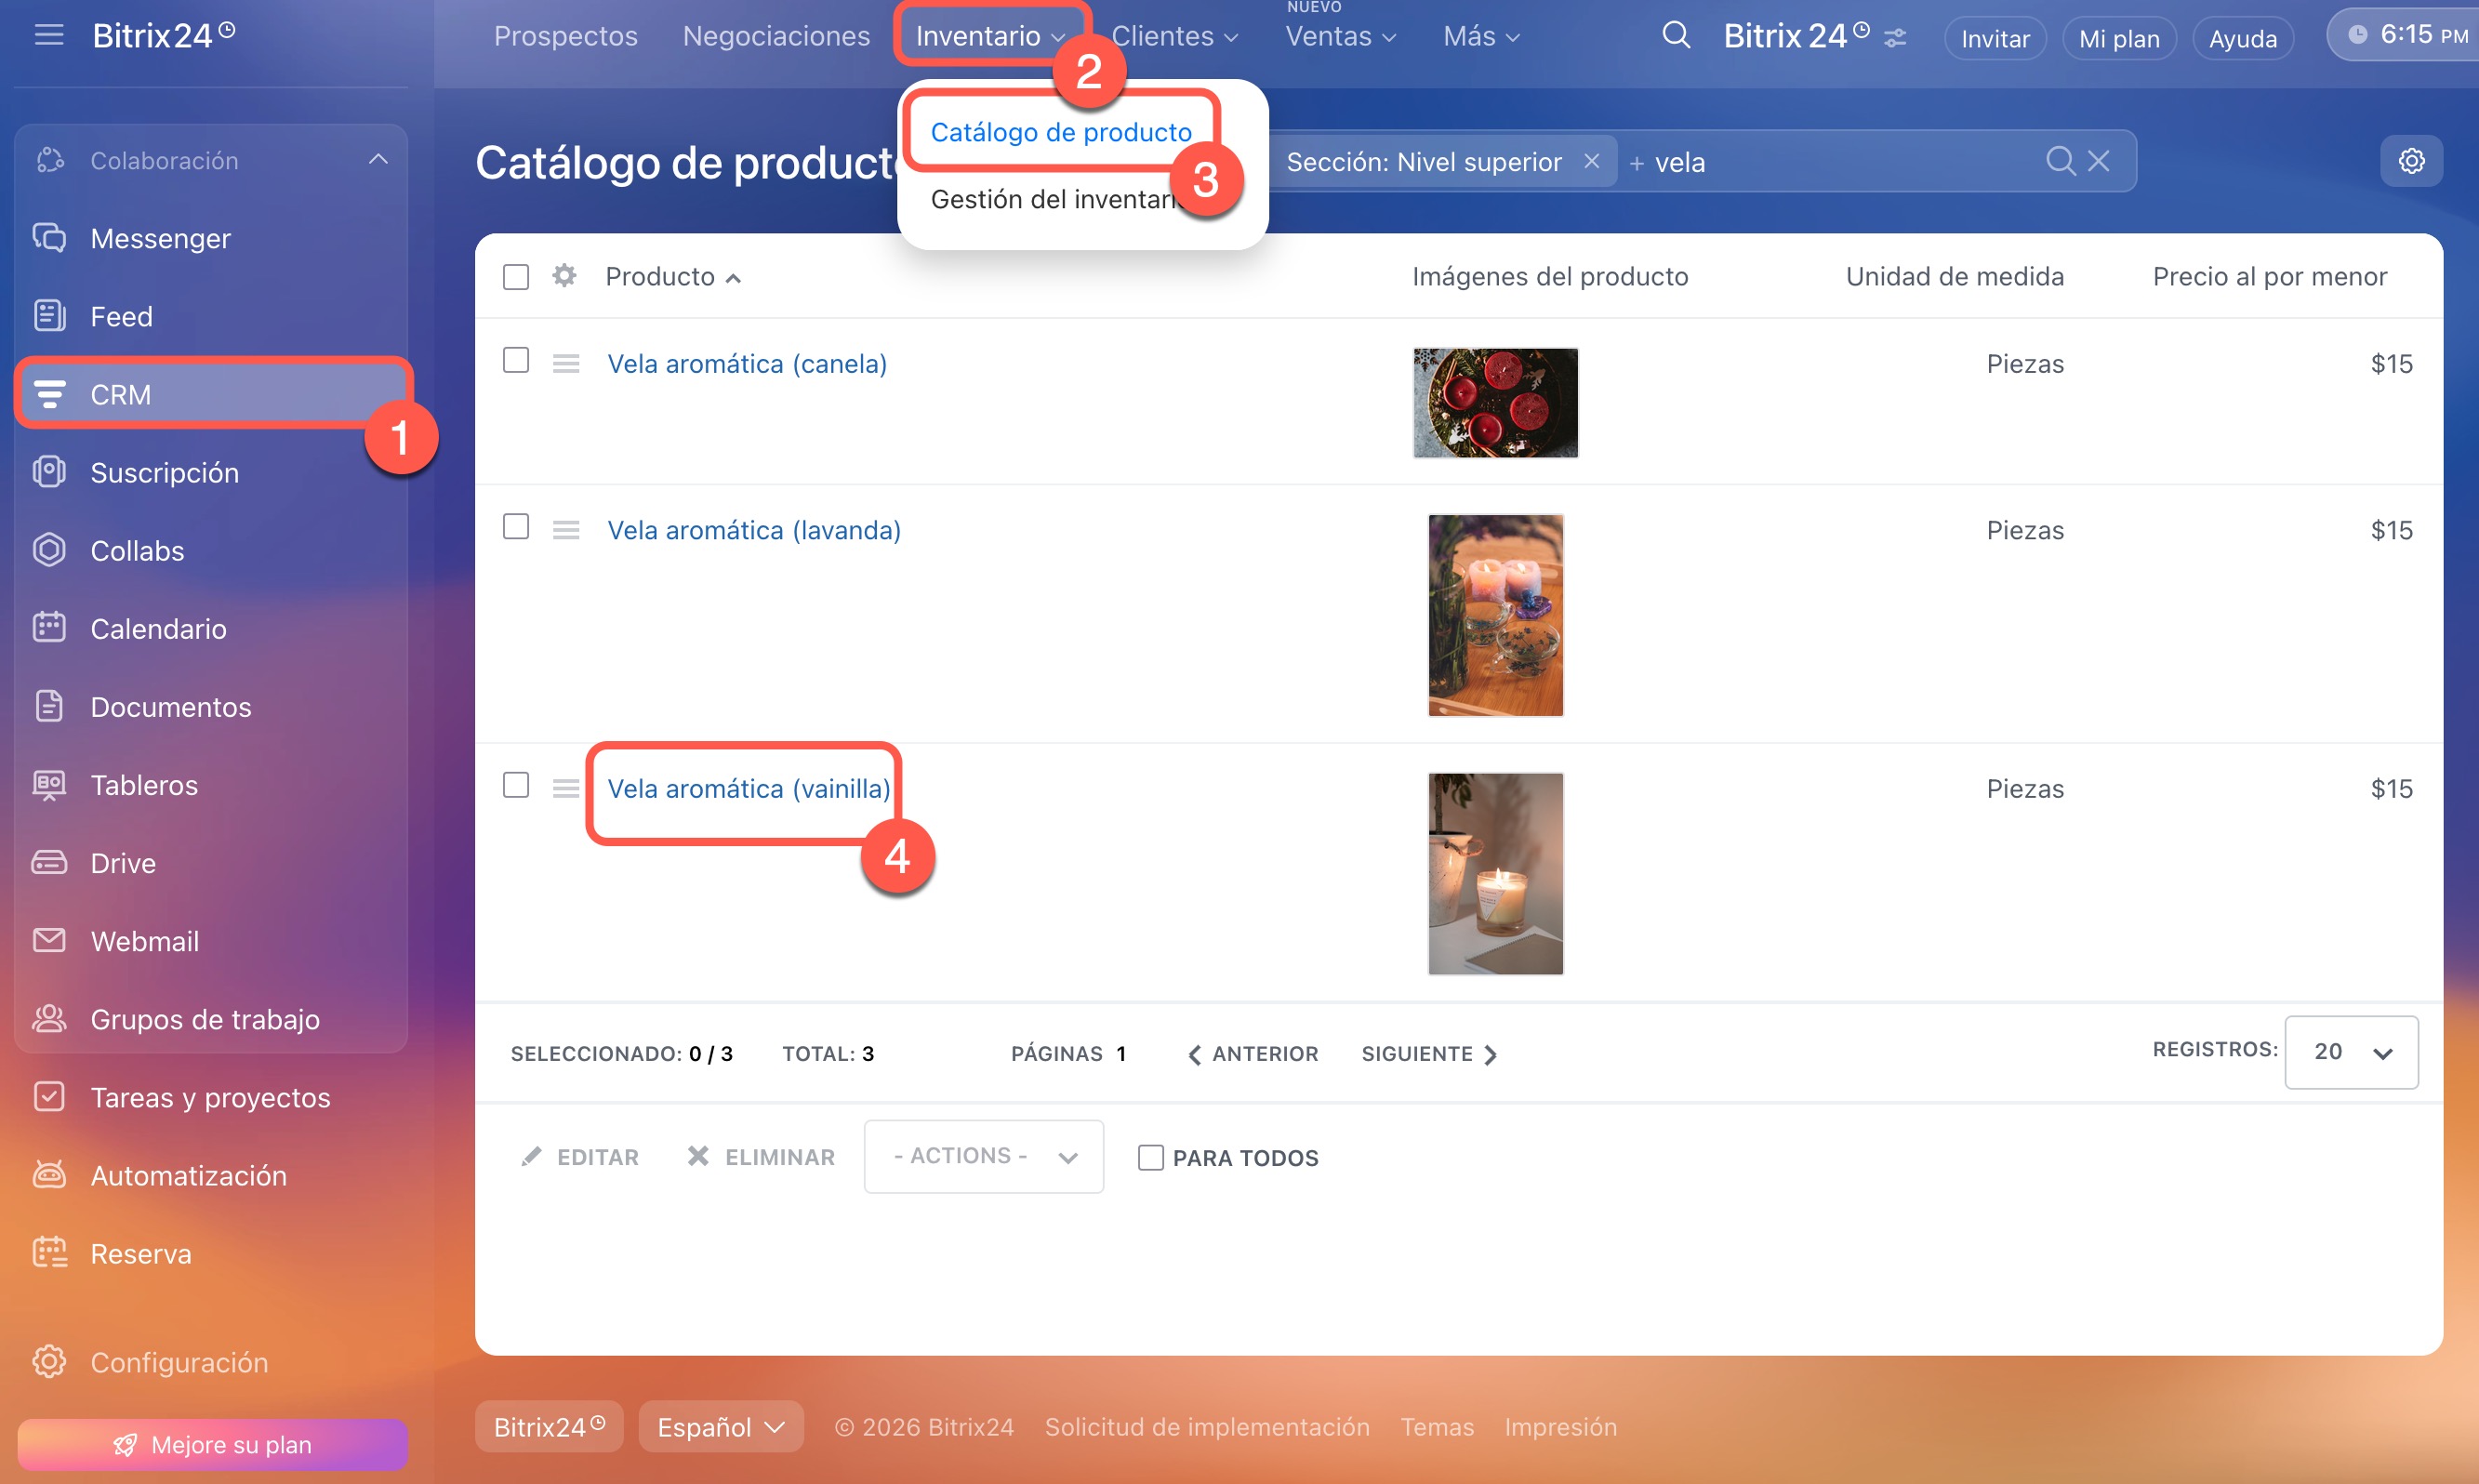Open the hamburger menu icon
This screenshot has height=1484, width=2479.
point(48,36)
